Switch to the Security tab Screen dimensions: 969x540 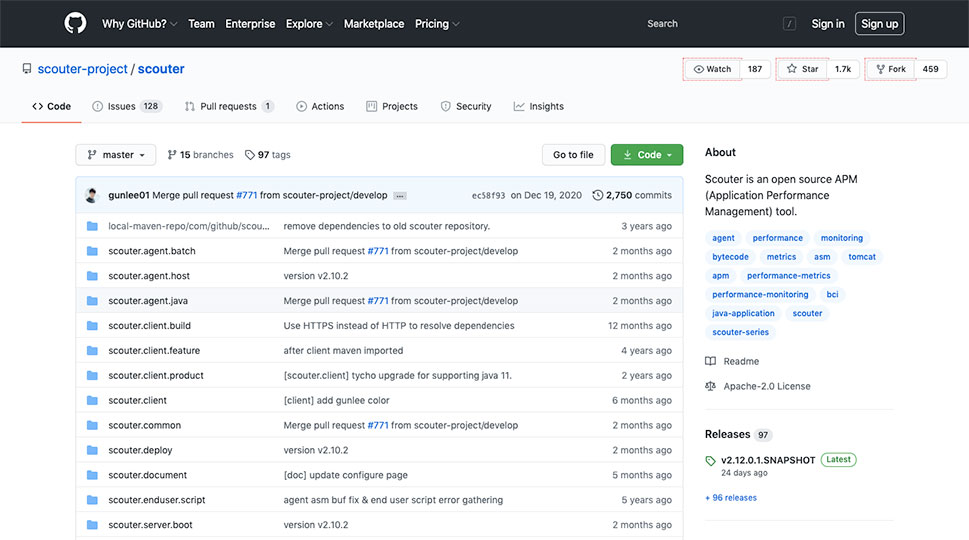click(466, 106)
